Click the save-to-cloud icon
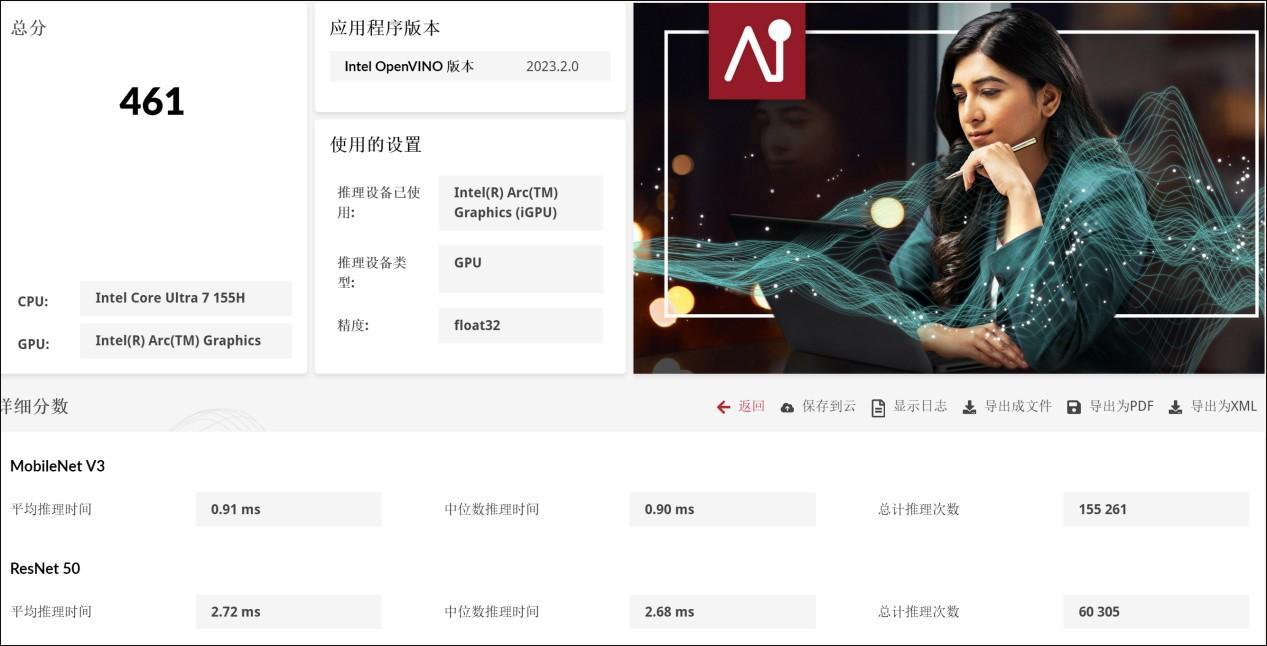Screen dimensions: 1267x646 tap(787, 407)
